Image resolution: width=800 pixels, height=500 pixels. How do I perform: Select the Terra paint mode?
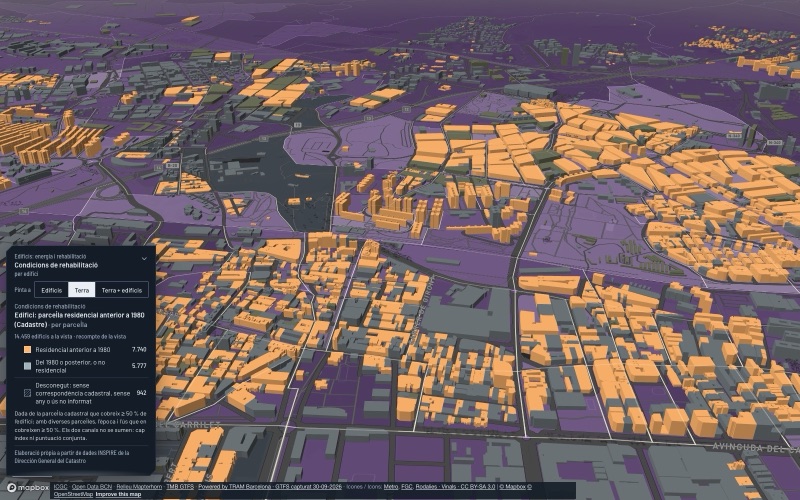[x=82, y=290]
